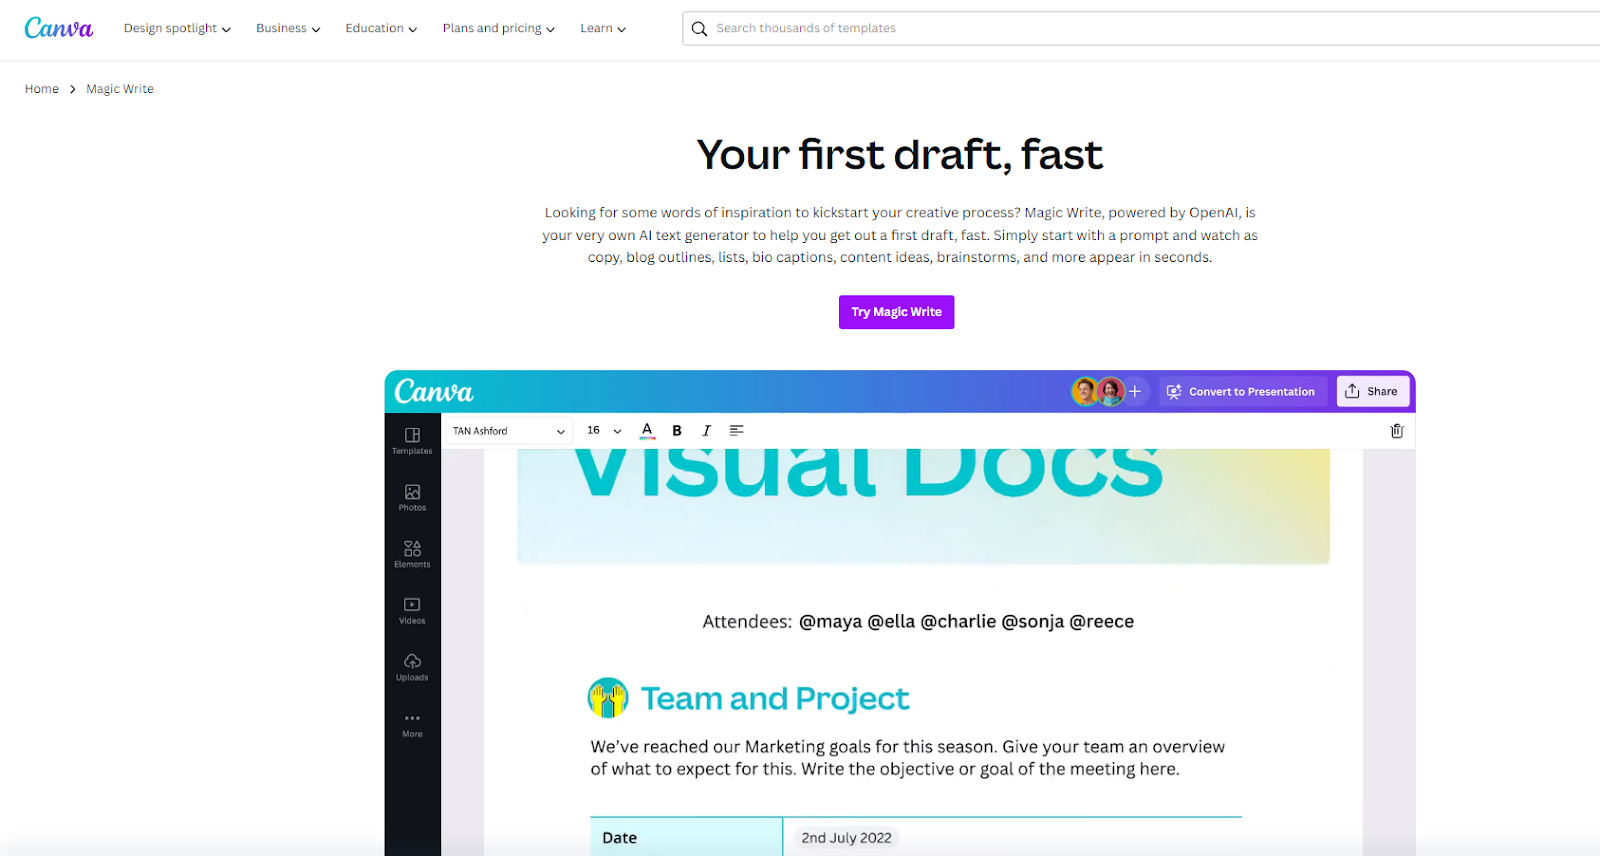Open the Elements panel in the editor sidebar
Image resolution: width=1600 pixels, height=856 pixels.
click(x=412, y=554)
